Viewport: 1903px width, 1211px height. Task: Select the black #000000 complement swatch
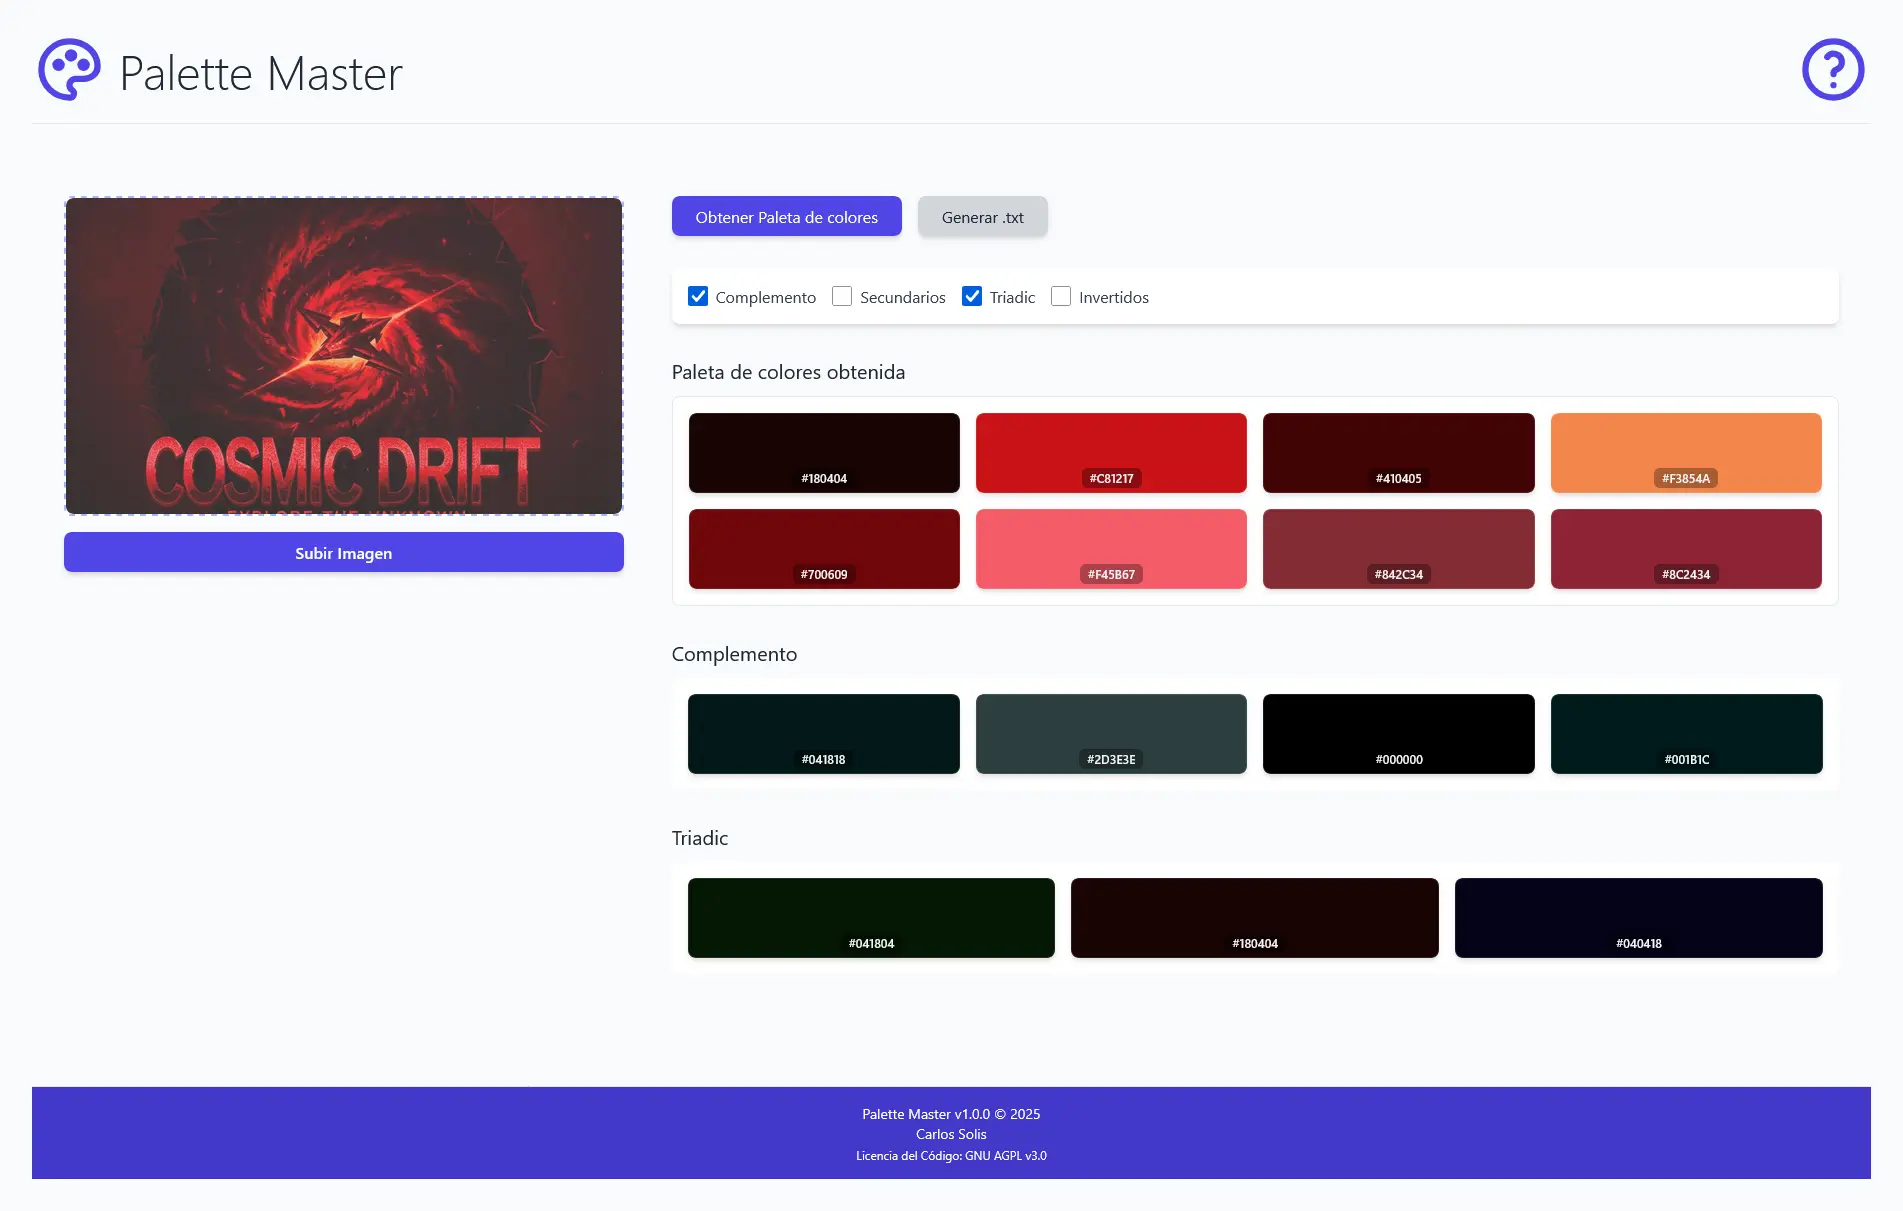tap(1398, 733)
